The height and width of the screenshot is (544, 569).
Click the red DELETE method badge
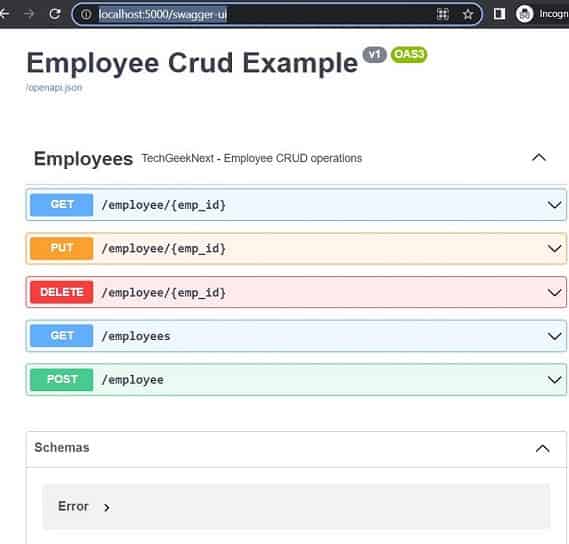[62, 292]
